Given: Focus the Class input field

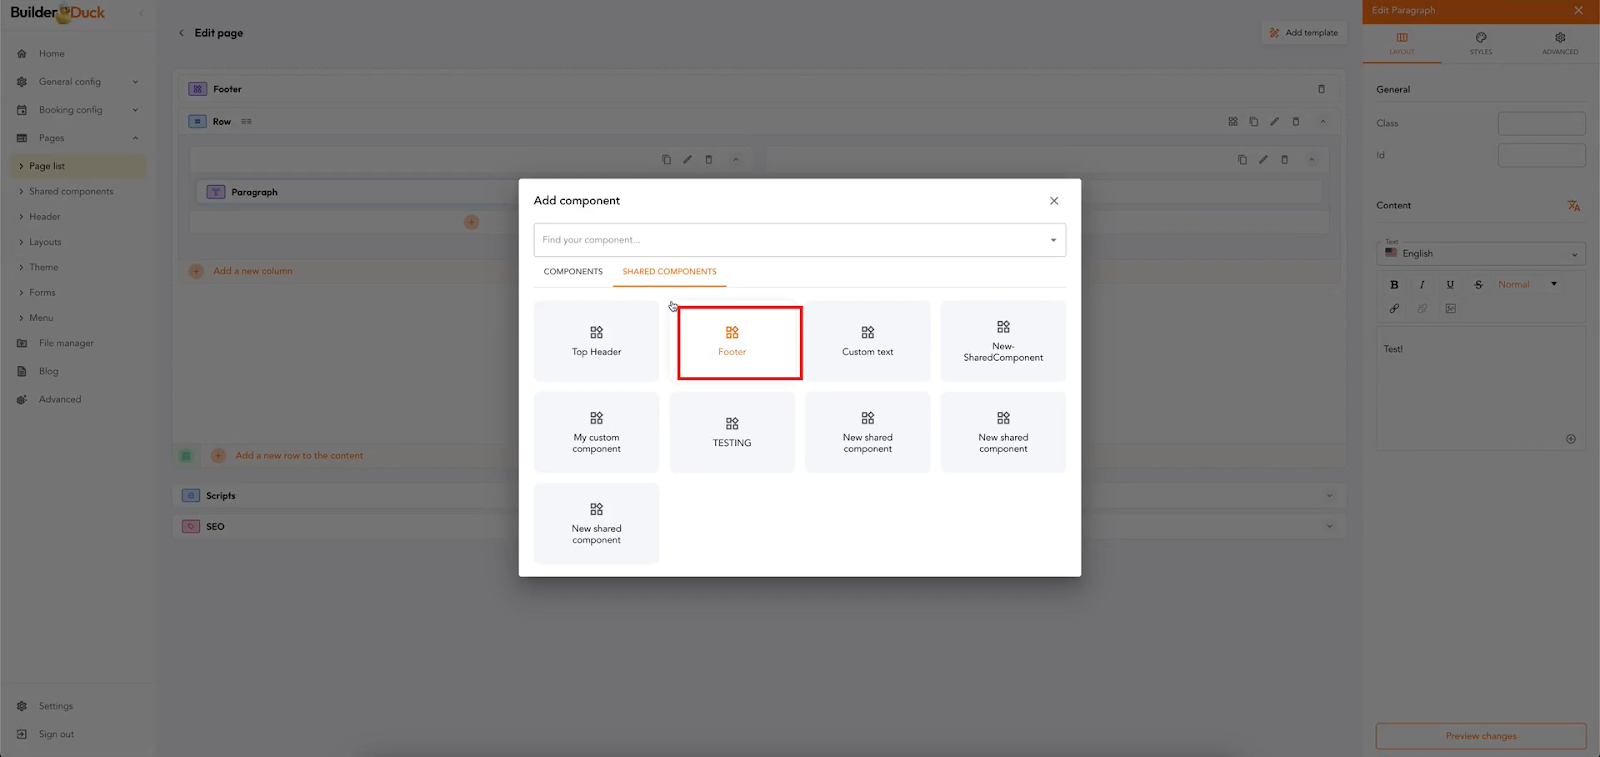Looking at the screenshot, I should tap(1541, 124).
